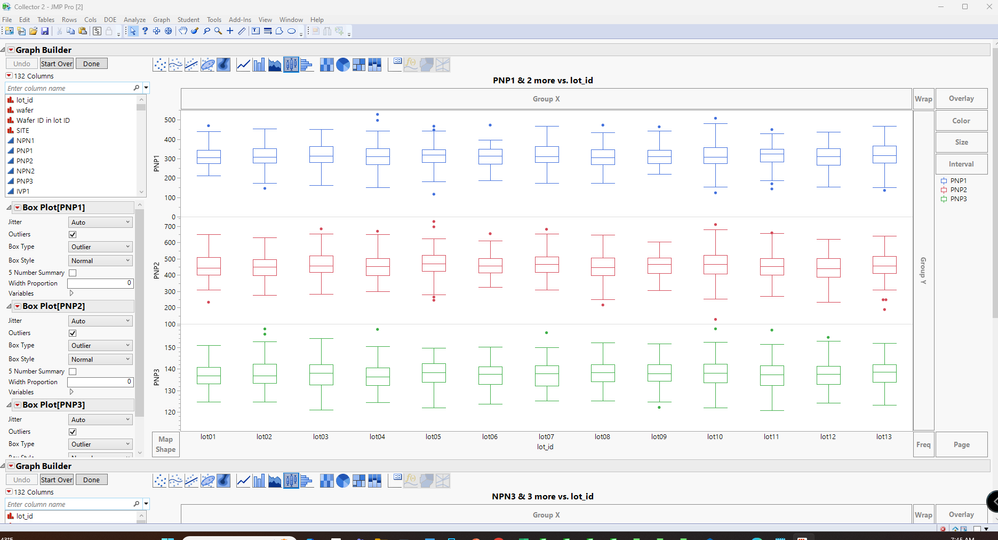Open the Analyze menu
This screenshot has width=998, height=540.
(x=134, y=20)
